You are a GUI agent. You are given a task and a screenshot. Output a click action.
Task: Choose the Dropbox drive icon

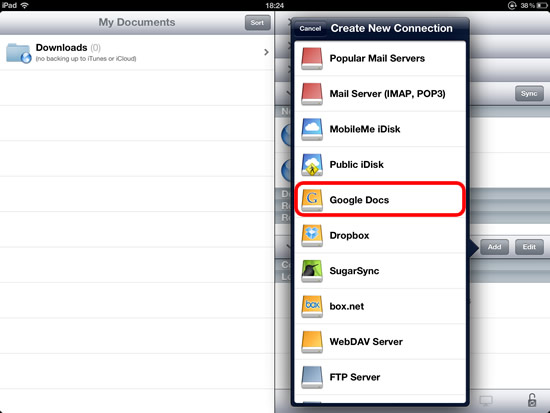coord(312,235)
